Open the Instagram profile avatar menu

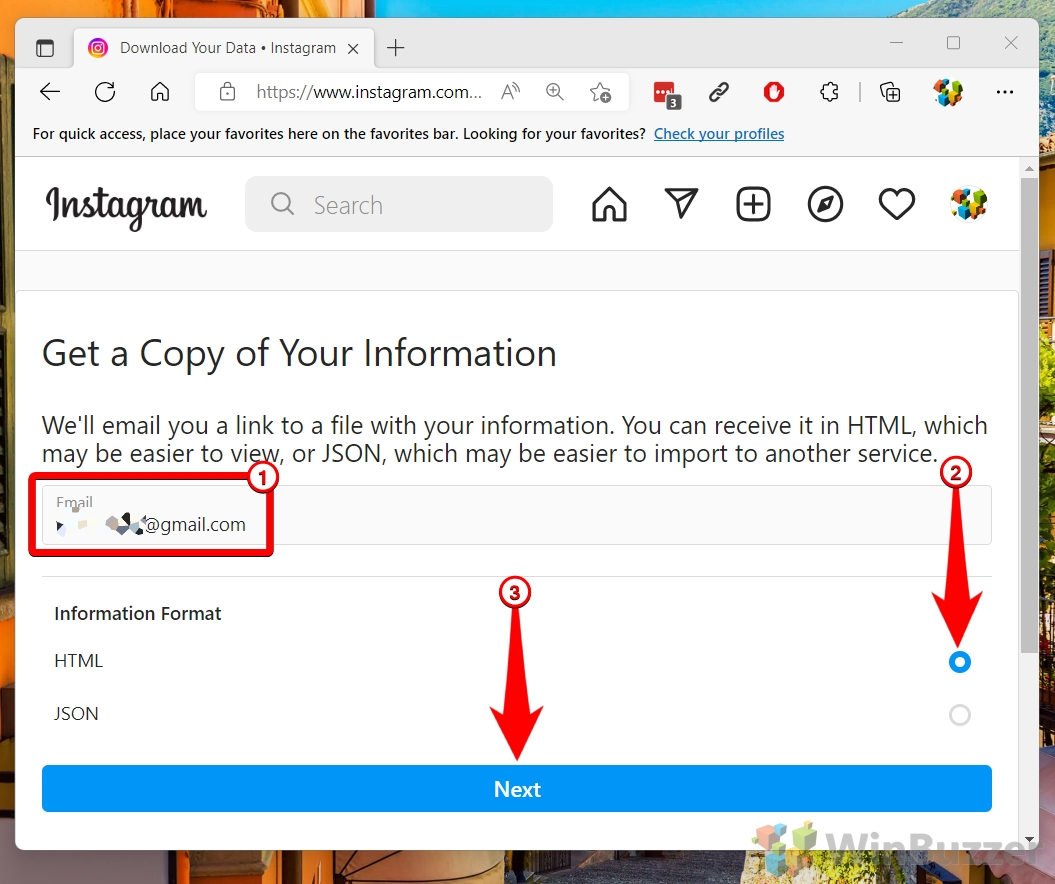click(968, 204)
